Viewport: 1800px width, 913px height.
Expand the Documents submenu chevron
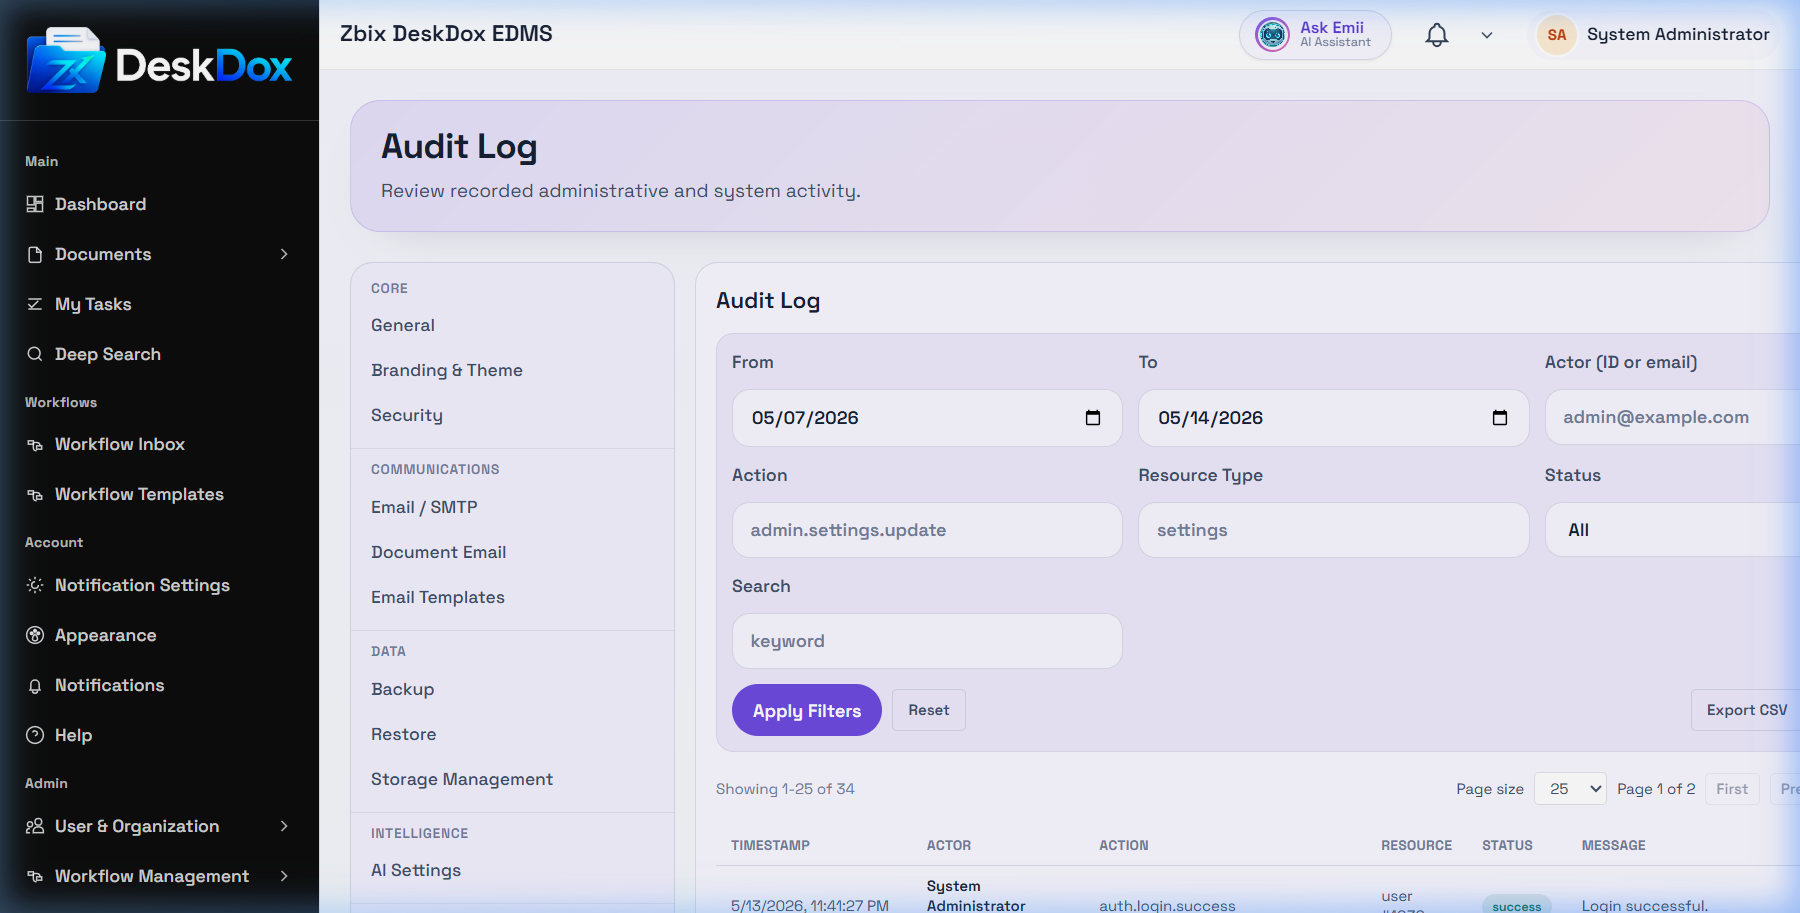[x=284, y=254]
